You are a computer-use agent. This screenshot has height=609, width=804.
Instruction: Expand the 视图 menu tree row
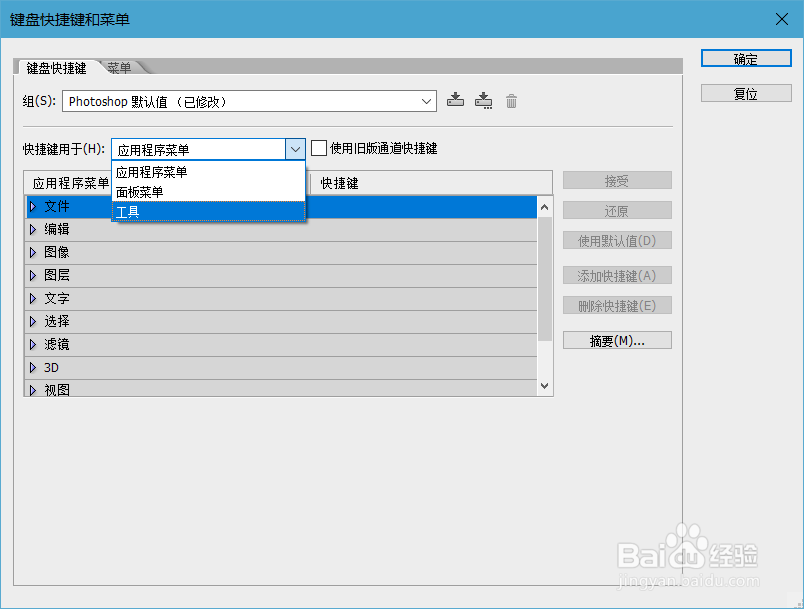[x=33, y=390]
